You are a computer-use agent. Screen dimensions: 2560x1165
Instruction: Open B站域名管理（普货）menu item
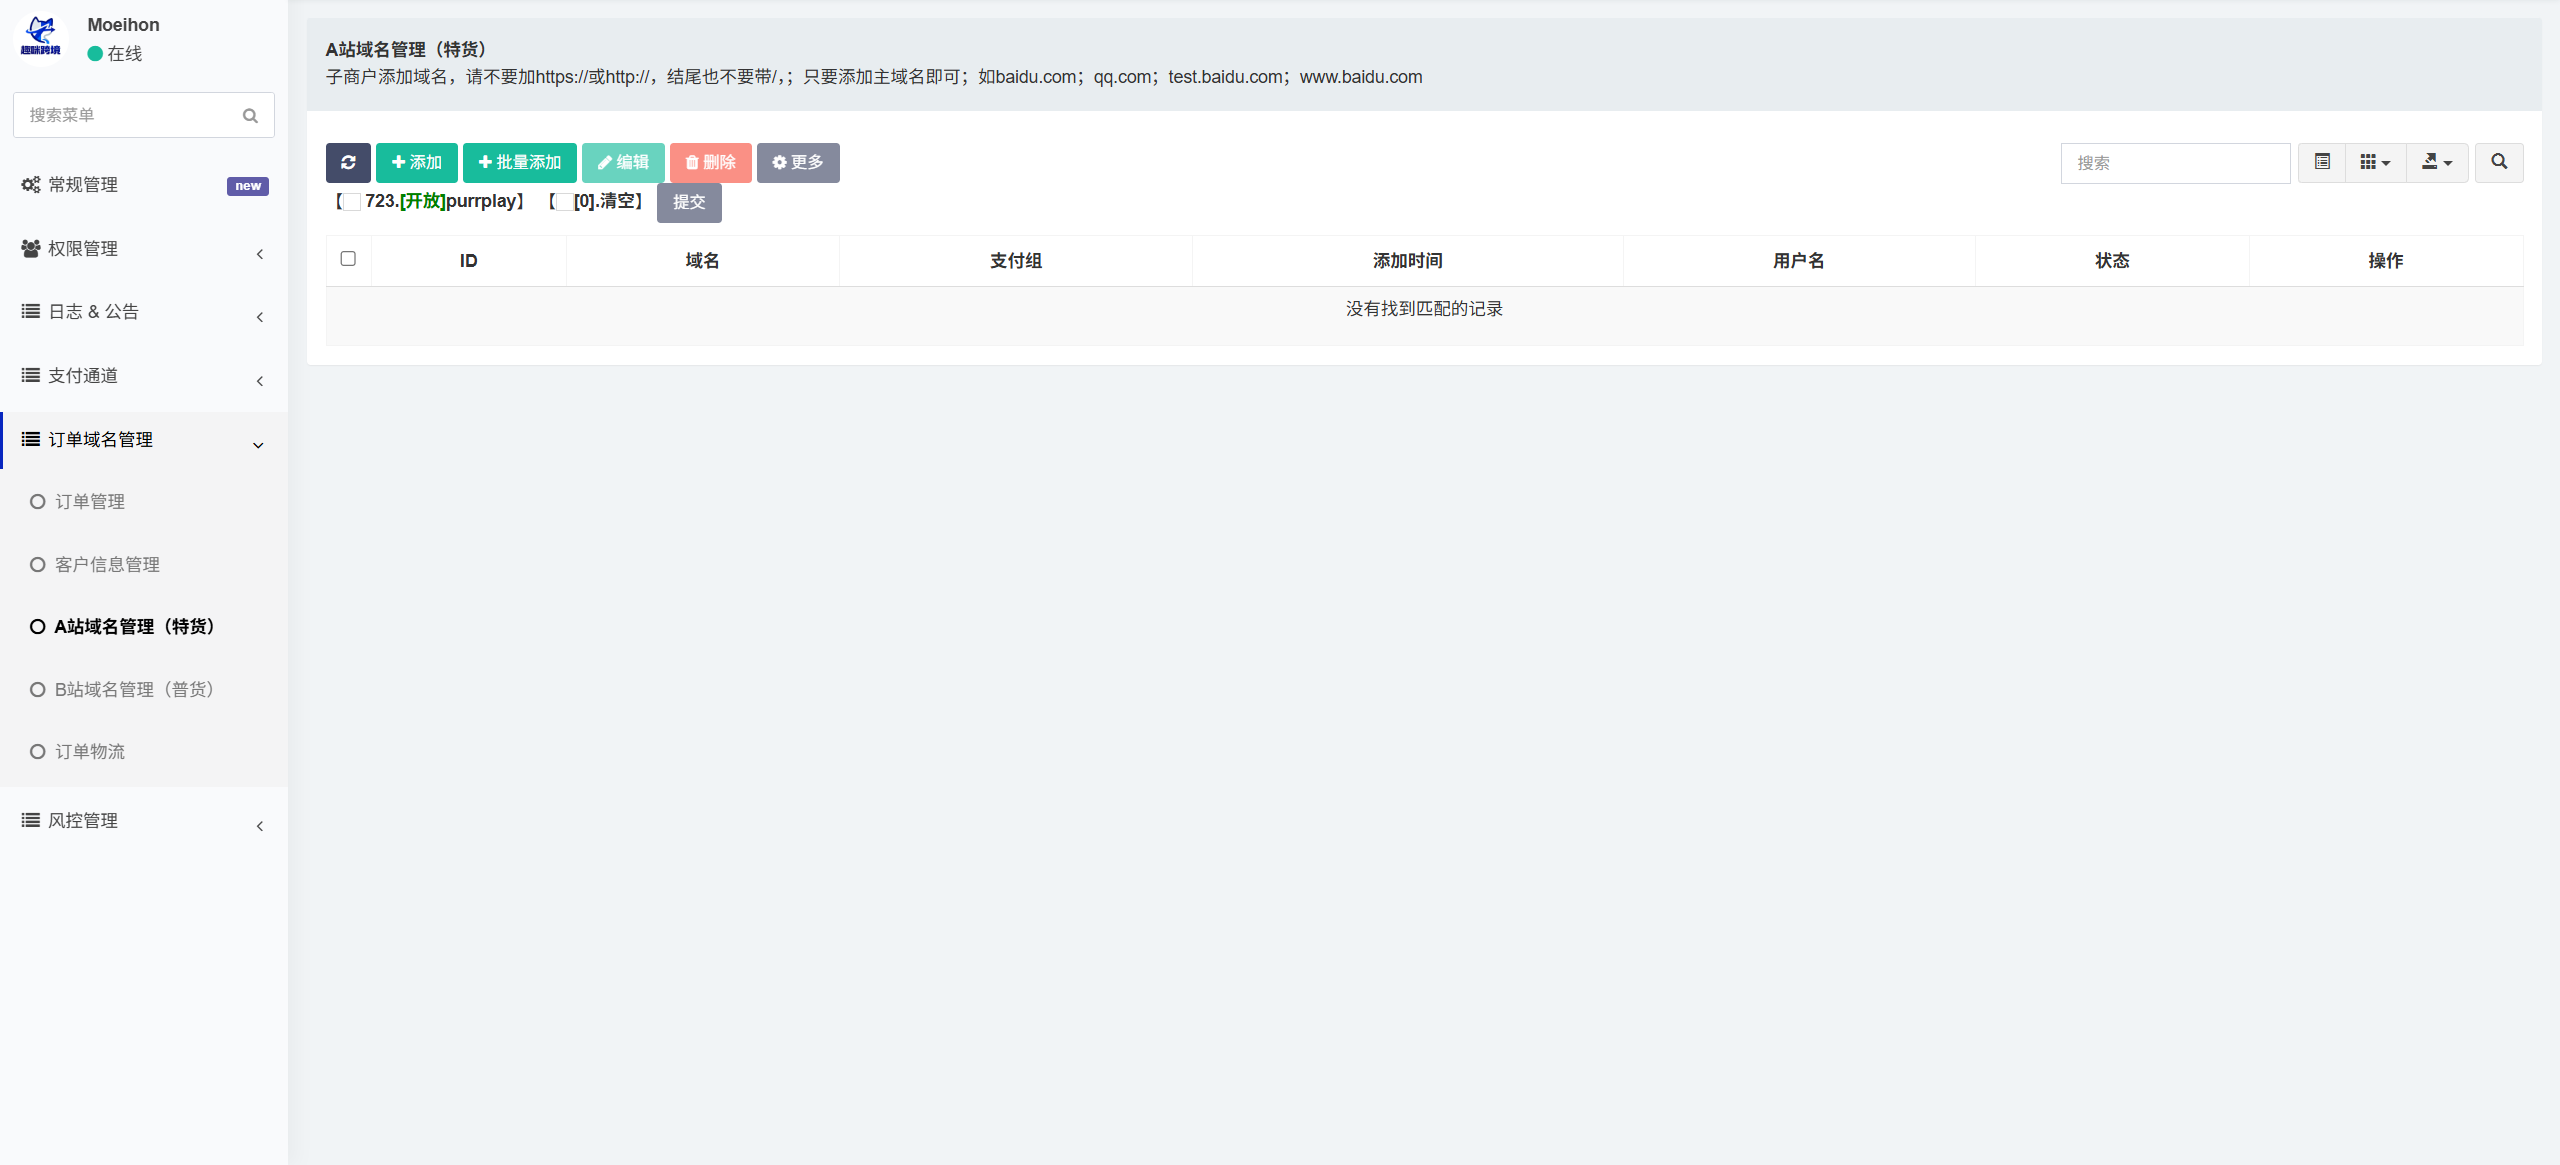(134, 690)
